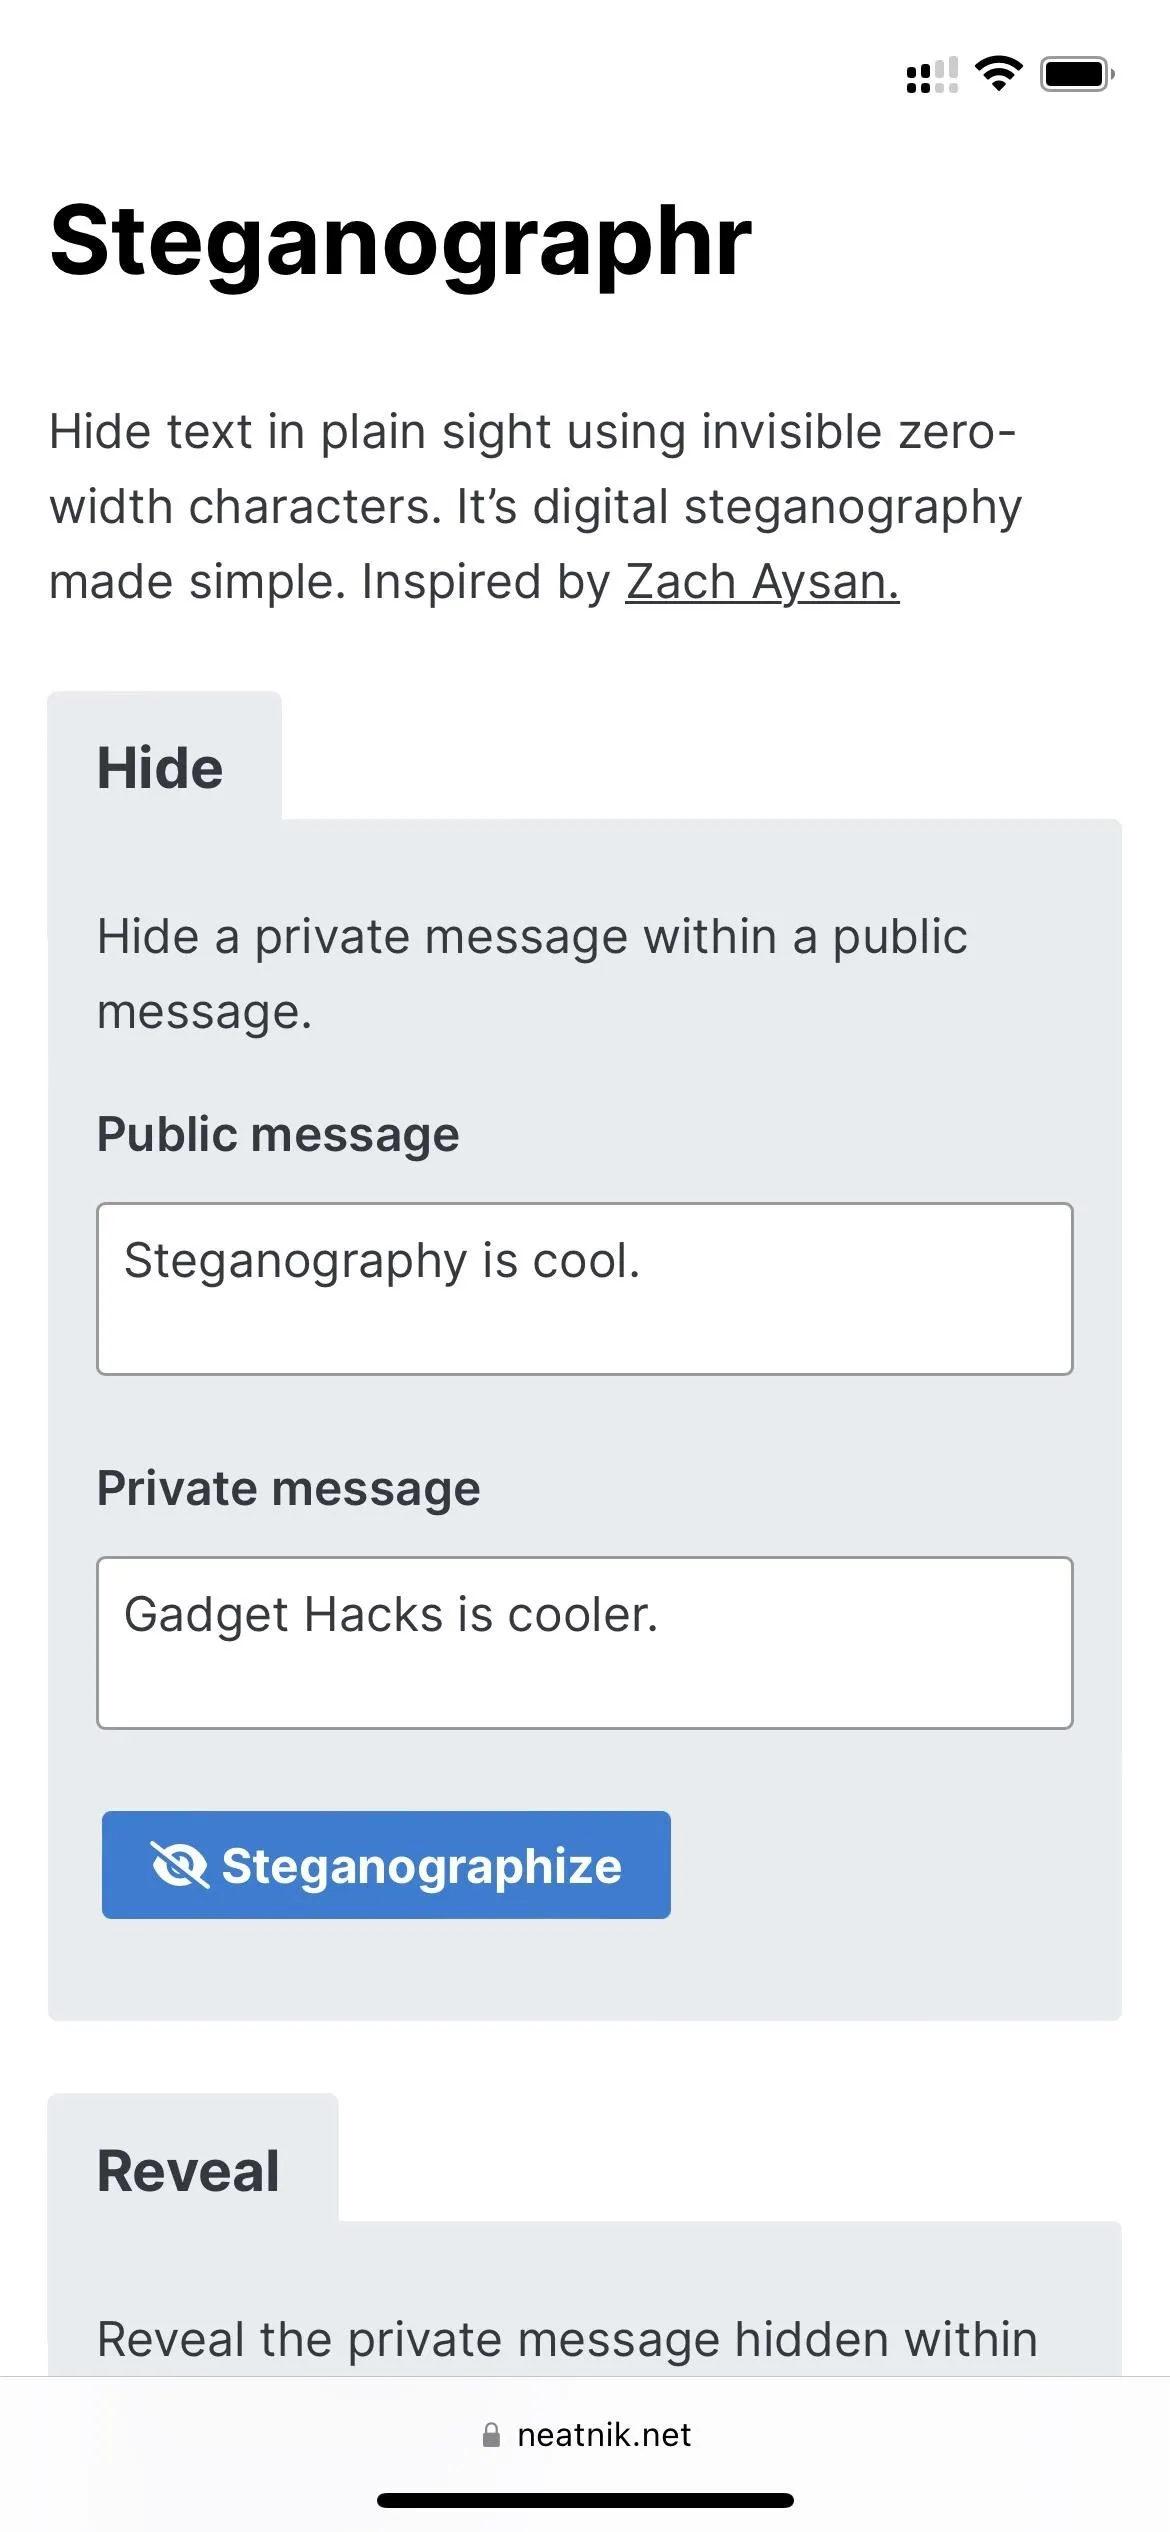
Task: Tap the cellular signal dots icon
Action: [x=932, y=75]
